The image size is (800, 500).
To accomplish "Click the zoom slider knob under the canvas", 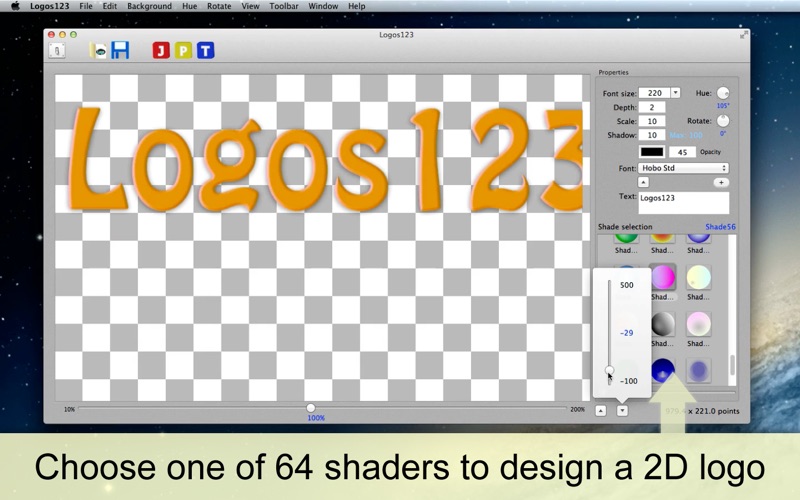I will pos(310,408).
